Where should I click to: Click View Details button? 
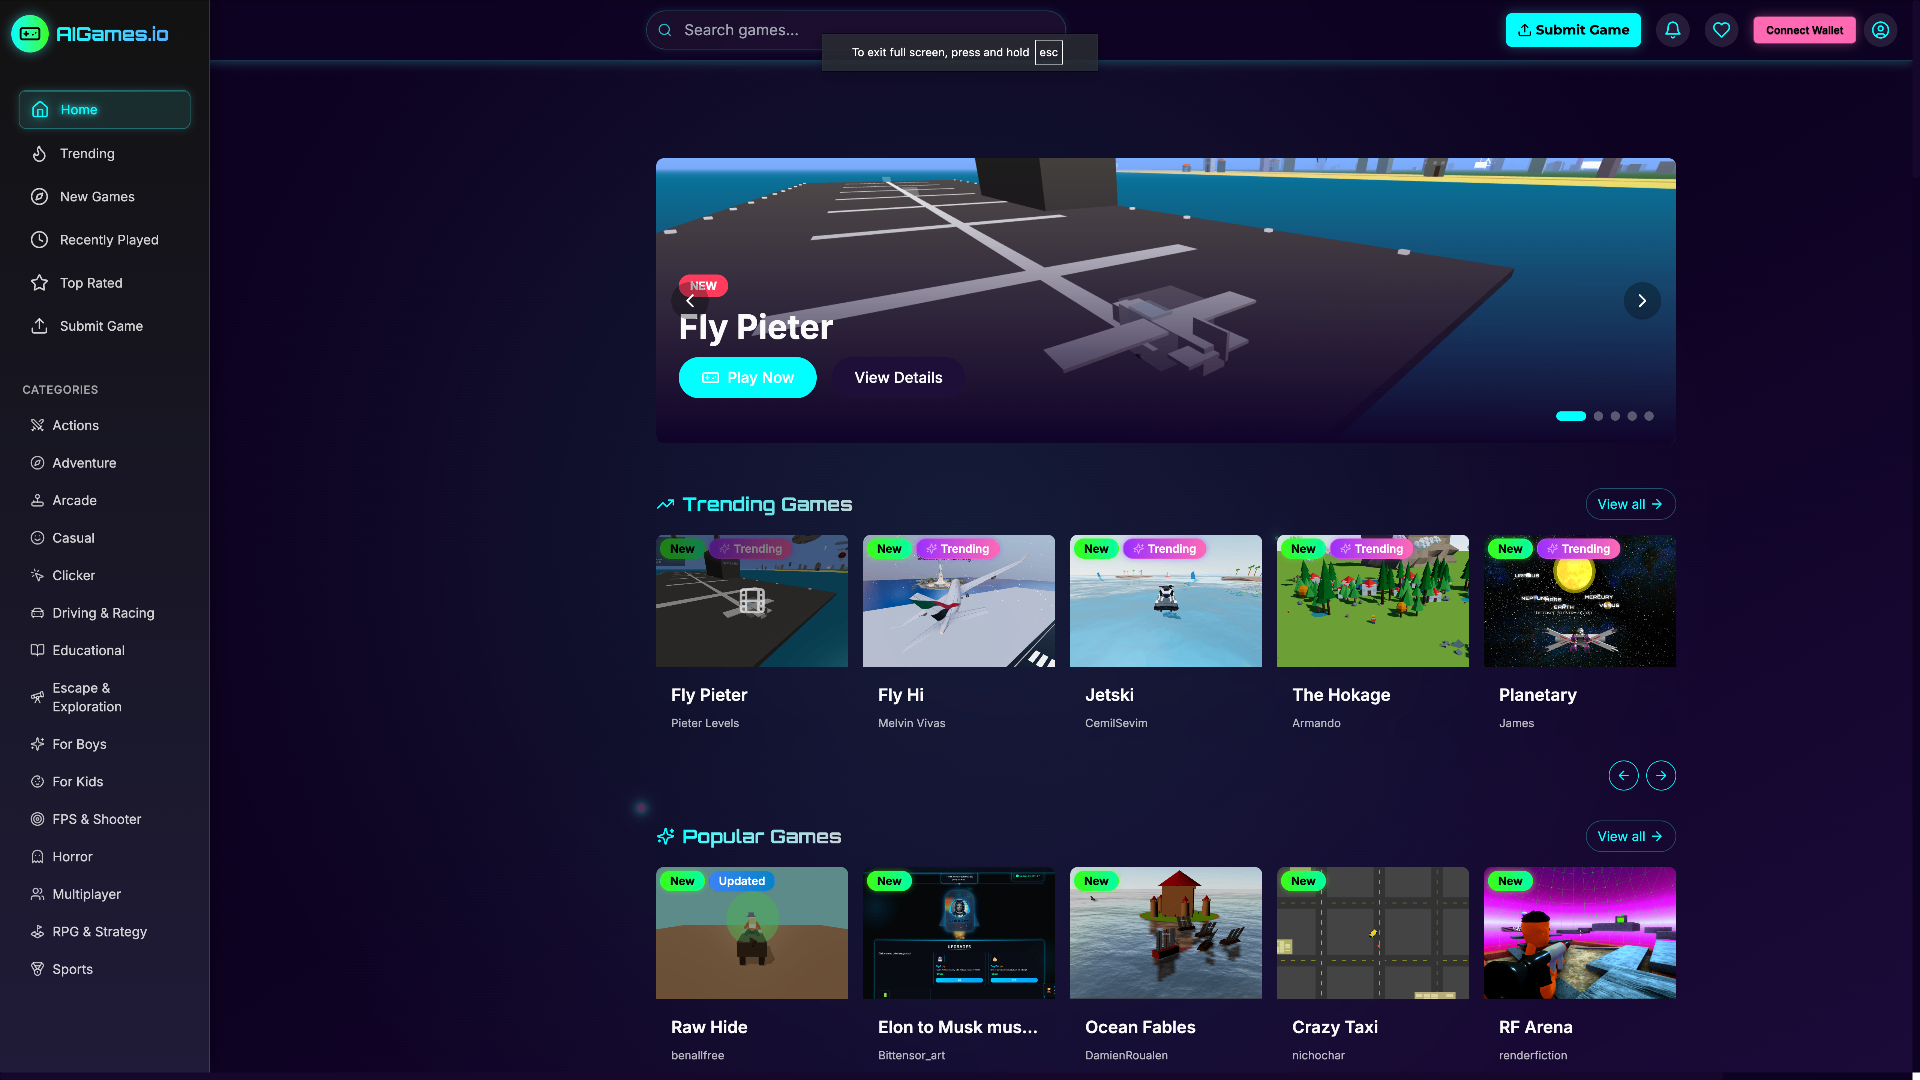[x=898, y=377]
